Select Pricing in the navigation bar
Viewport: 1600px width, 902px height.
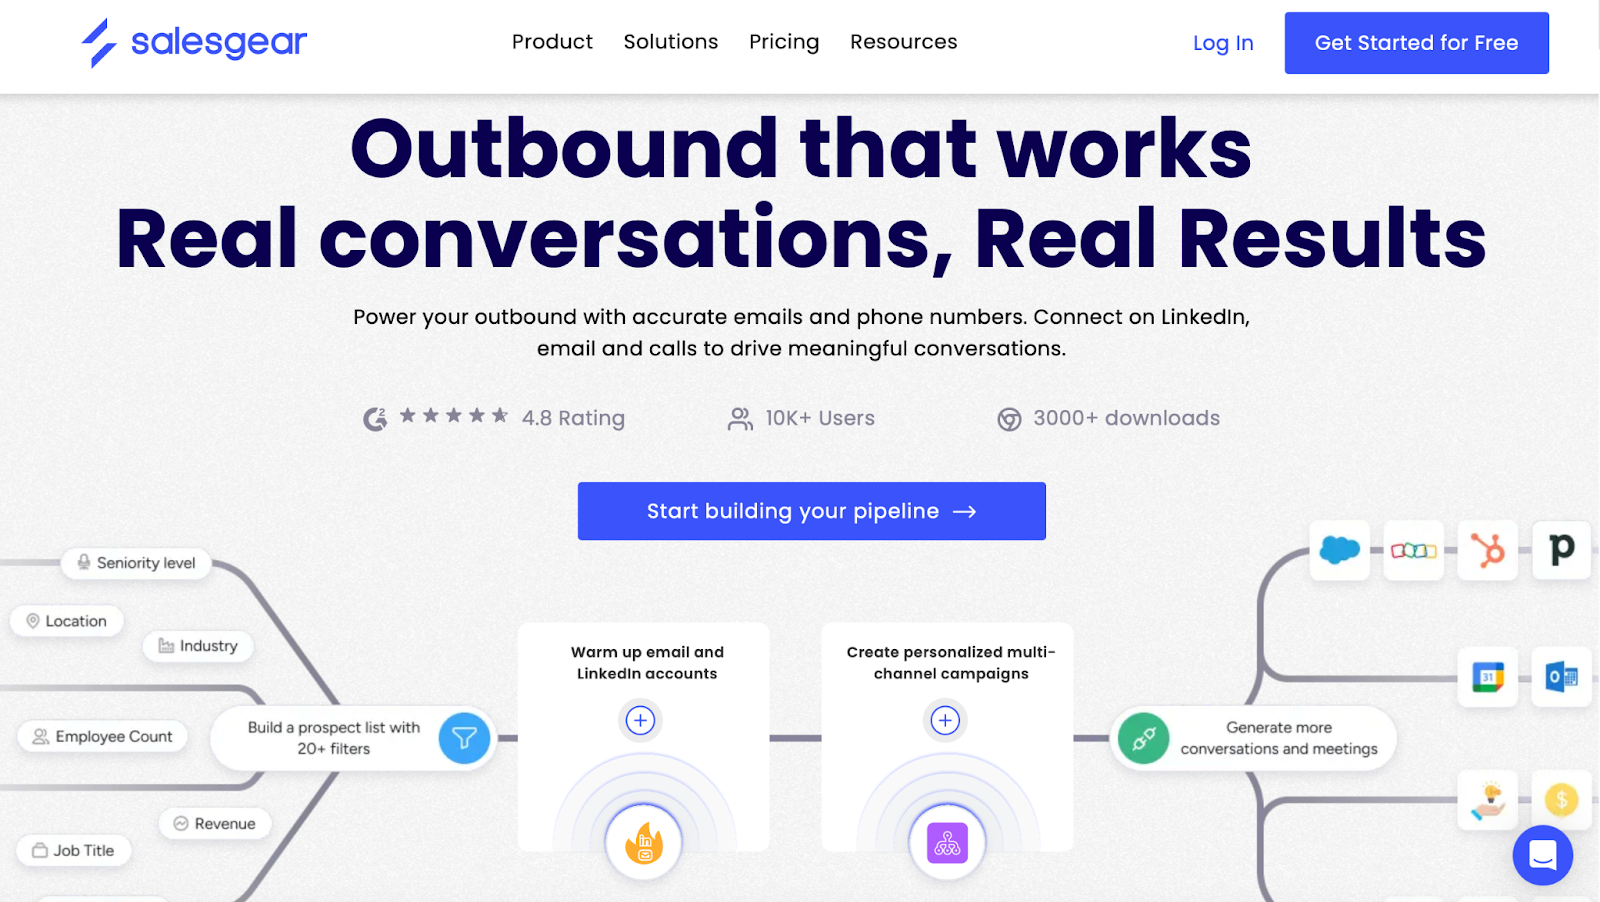coord(783,42)
